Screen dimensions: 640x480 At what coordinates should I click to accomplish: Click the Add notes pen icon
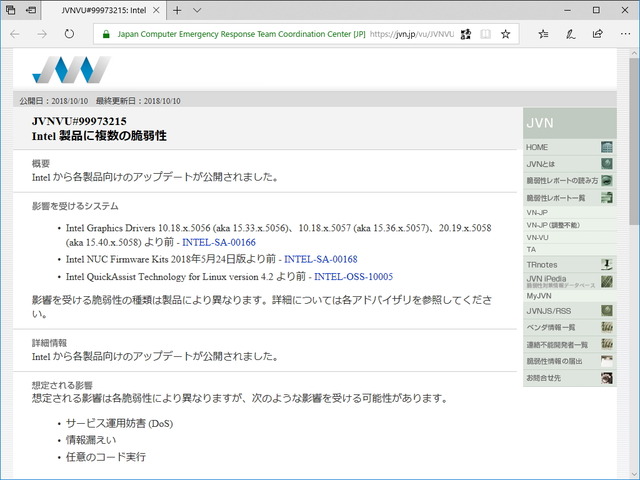(x=571, y=34)
